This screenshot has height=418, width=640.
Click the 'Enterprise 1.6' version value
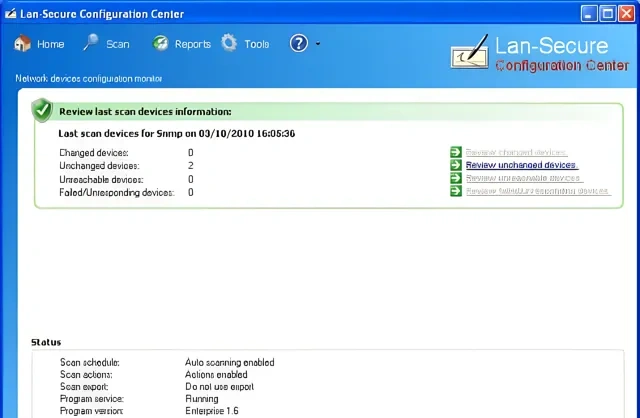(x=212, y=411)
